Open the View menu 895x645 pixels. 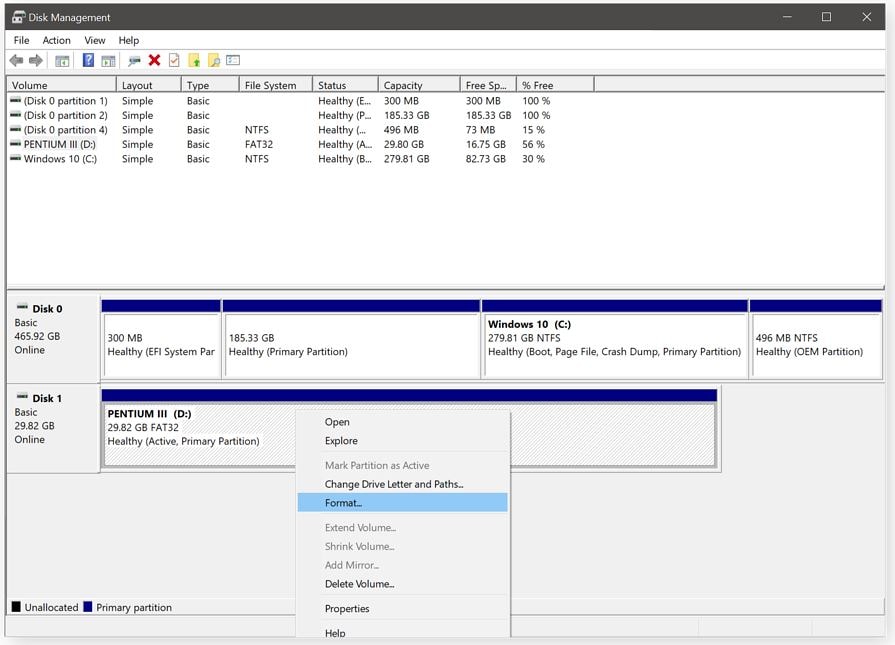point(95,40)
